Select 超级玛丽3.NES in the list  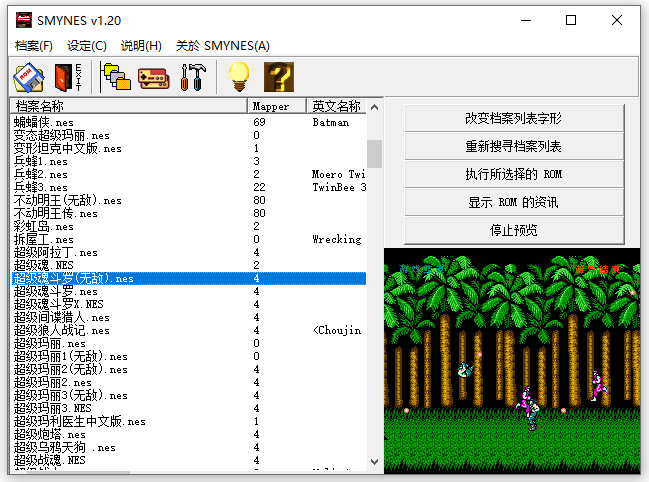[x=53, y=408]
